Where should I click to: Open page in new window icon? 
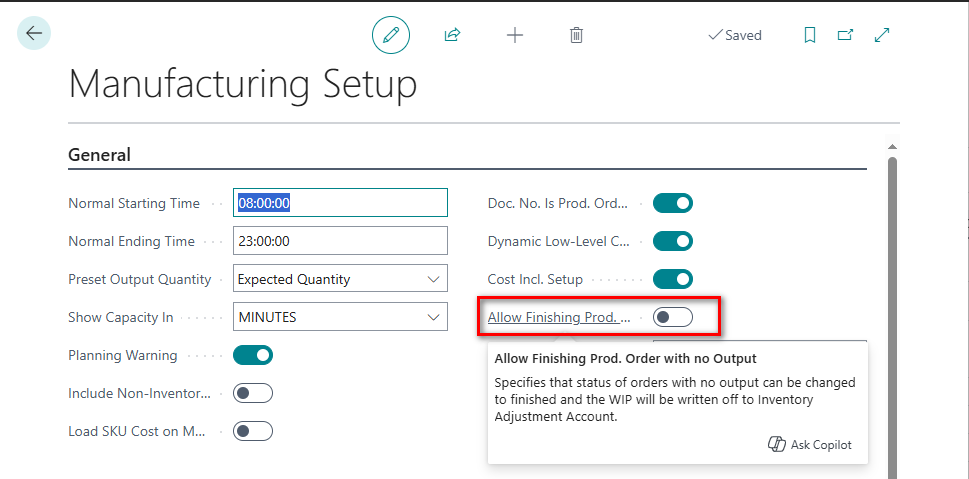click(845, 35)
